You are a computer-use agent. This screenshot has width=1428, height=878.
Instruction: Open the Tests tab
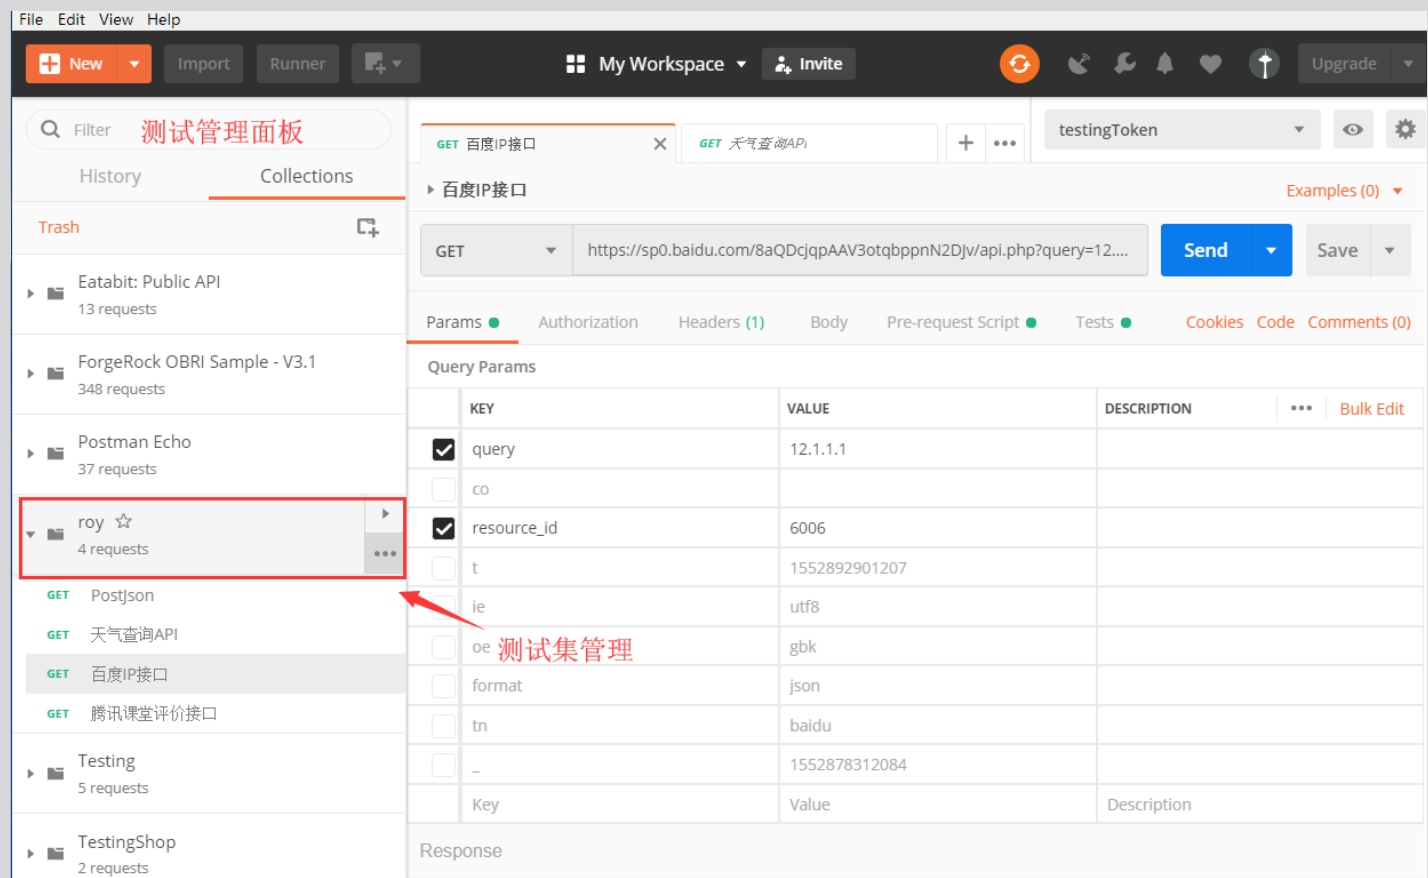[x=1103, y=322]
